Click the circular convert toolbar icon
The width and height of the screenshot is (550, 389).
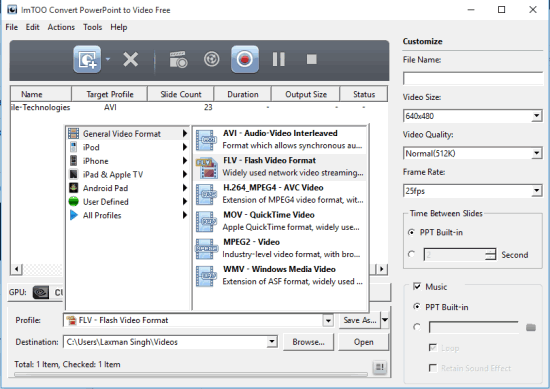click(212, 59)
